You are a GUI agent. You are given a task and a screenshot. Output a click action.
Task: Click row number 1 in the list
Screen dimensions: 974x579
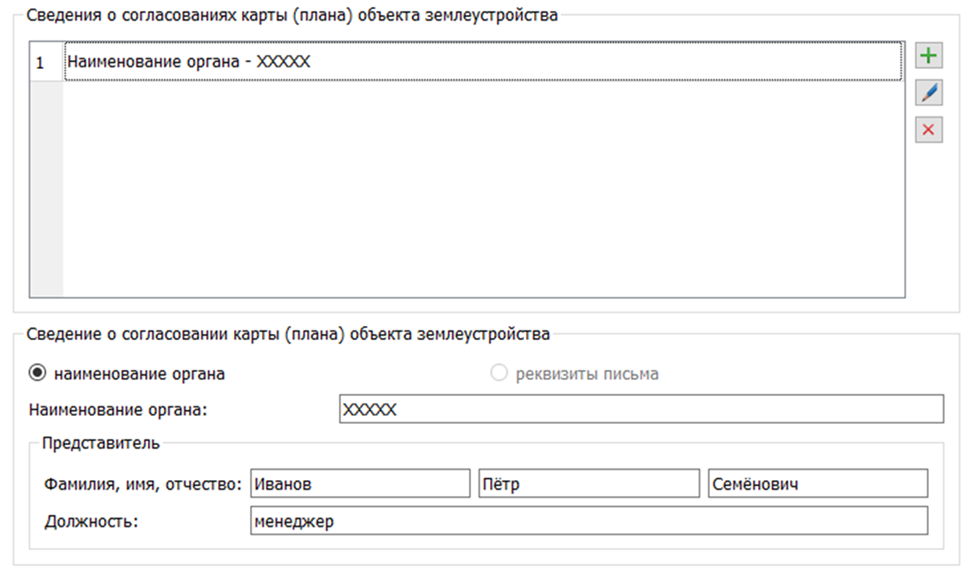tap(41, 62)
